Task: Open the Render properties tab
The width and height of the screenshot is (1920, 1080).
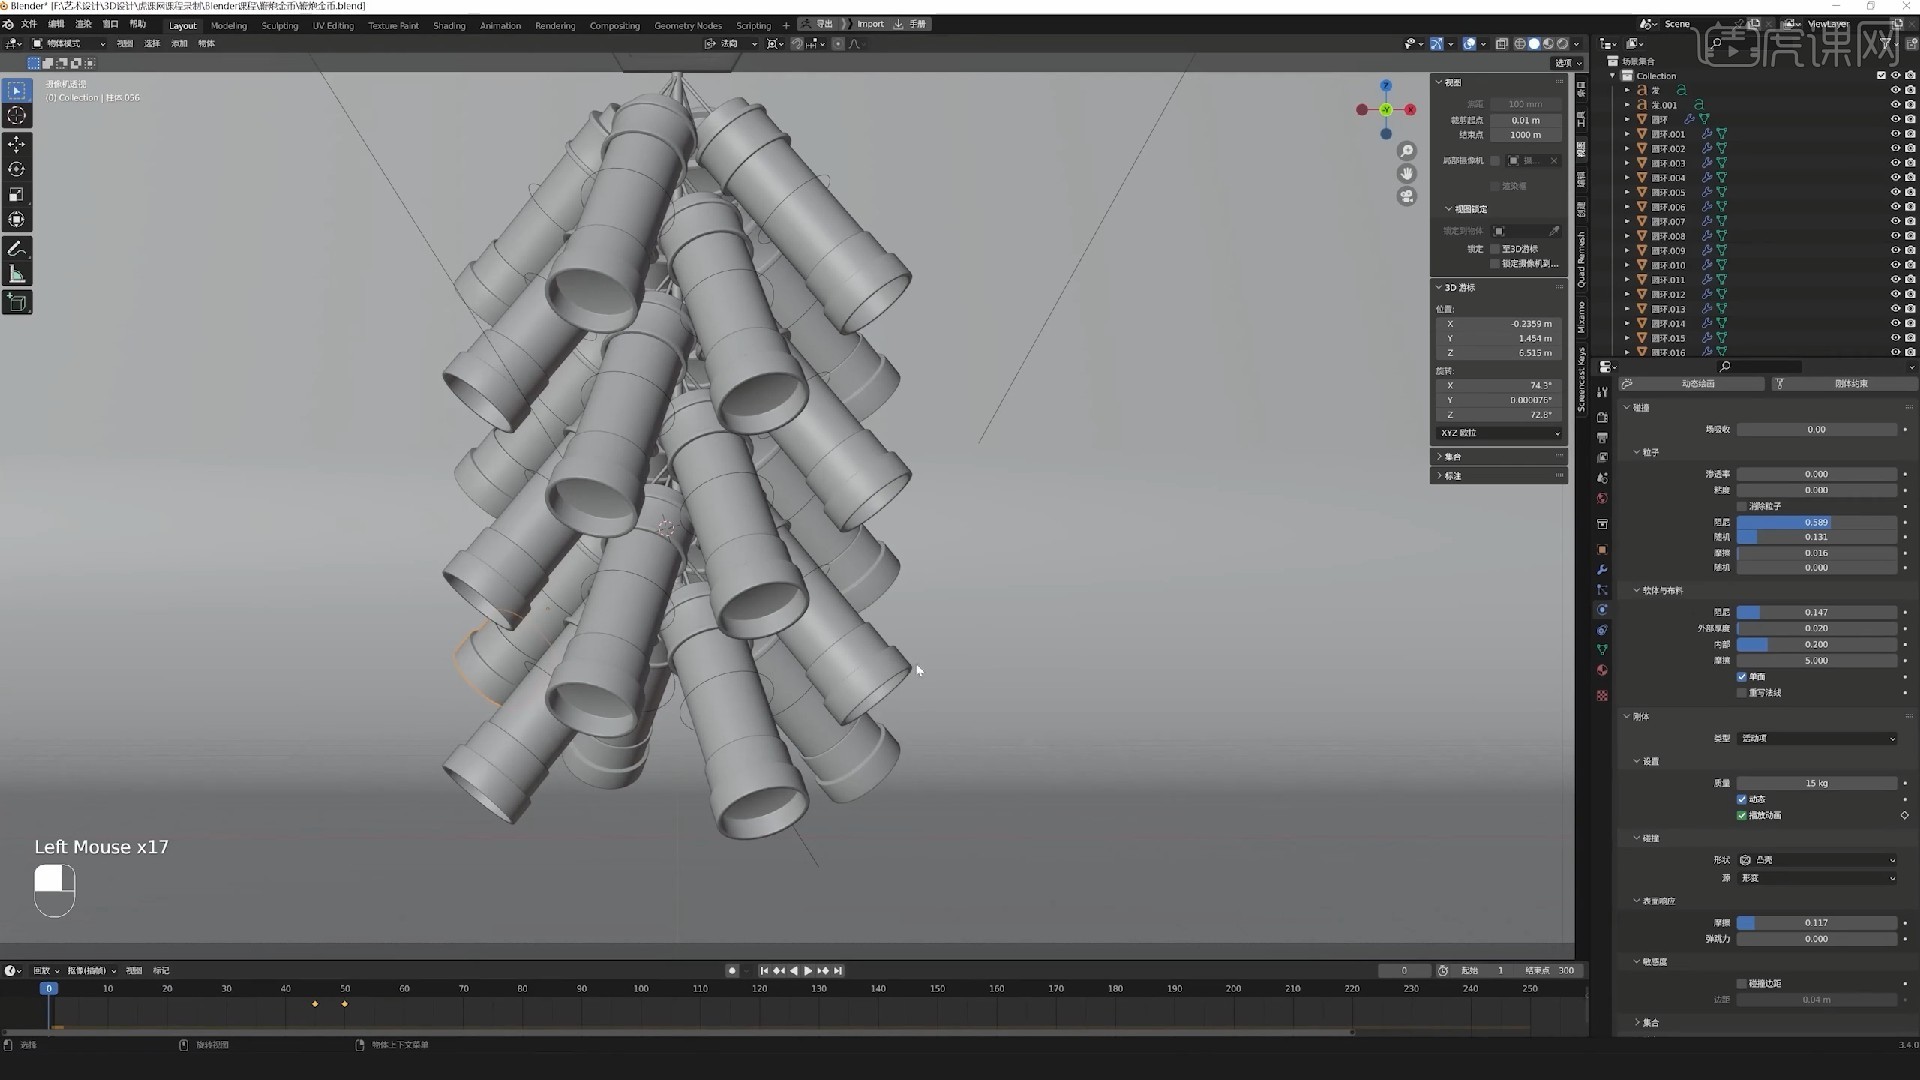Action: click(1602, 418)
